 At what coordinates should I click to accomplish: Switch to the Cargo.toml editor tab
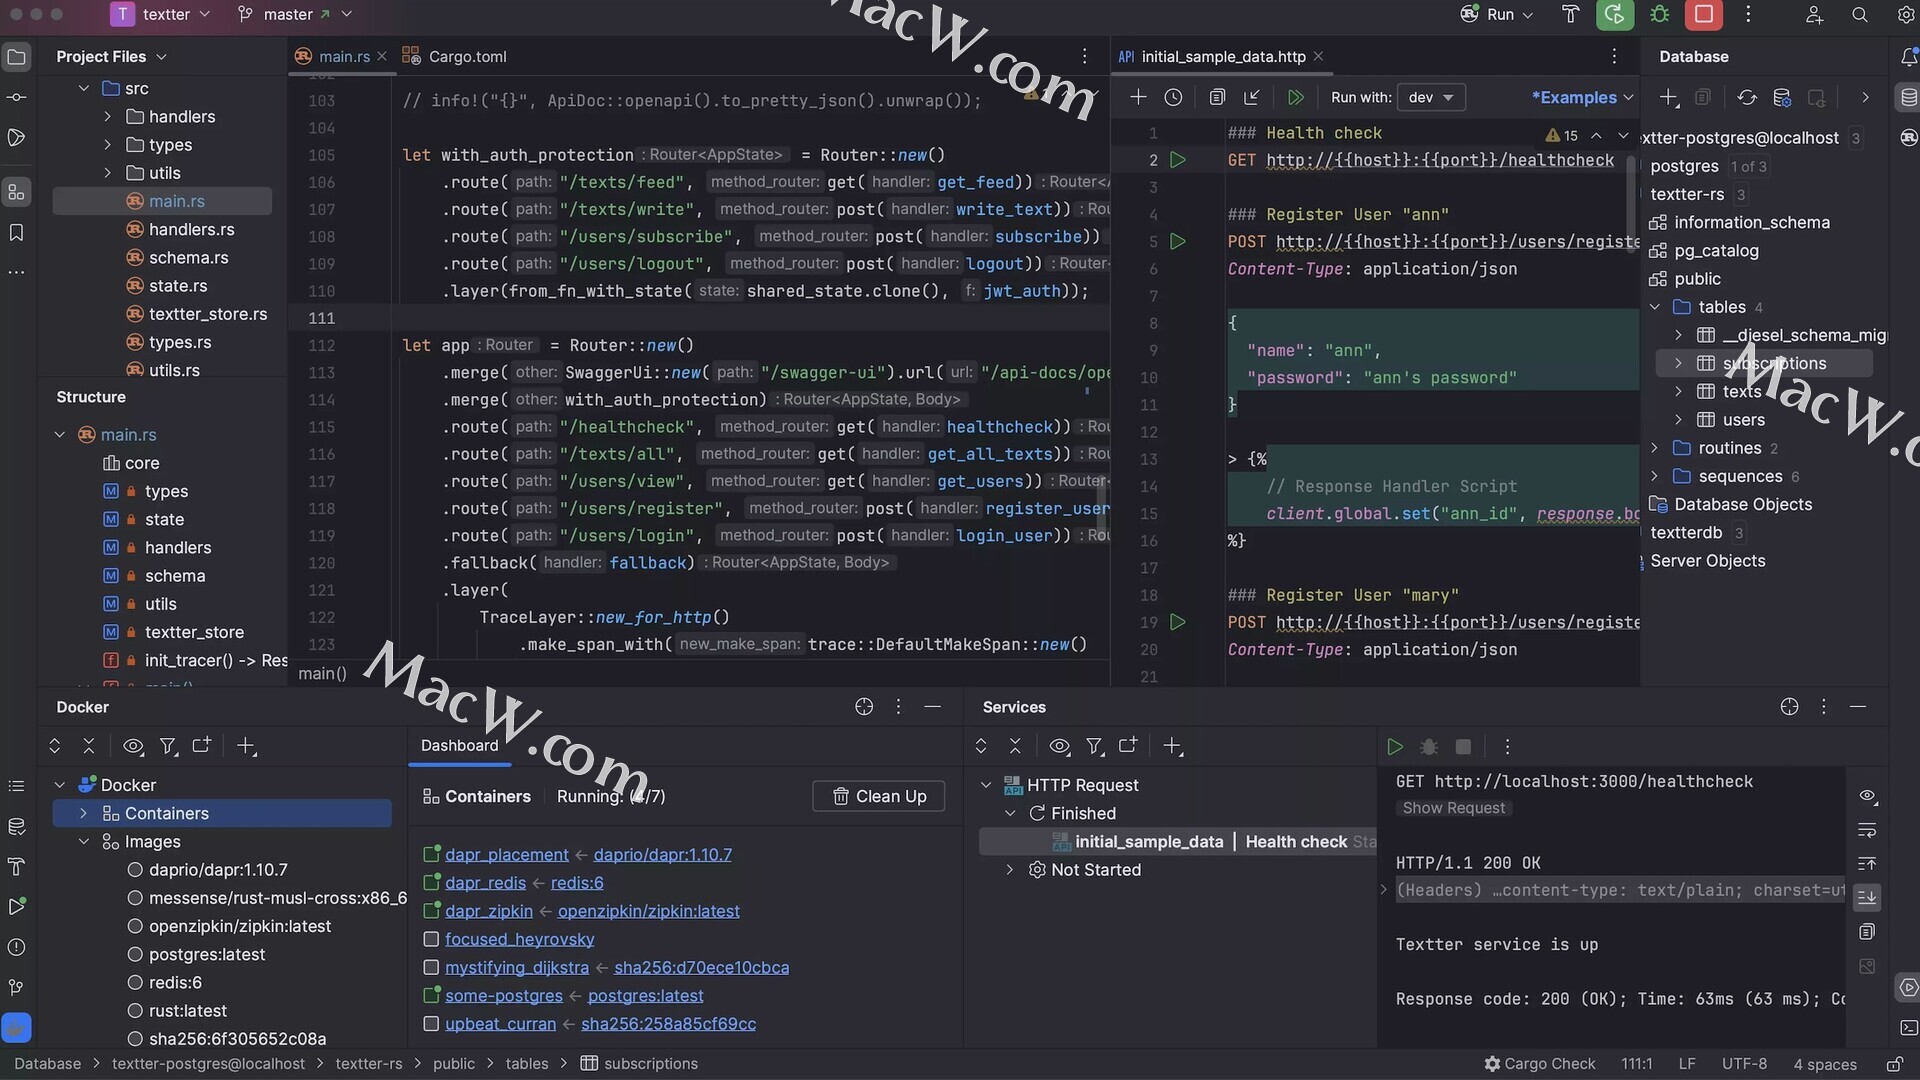[455, 56]
